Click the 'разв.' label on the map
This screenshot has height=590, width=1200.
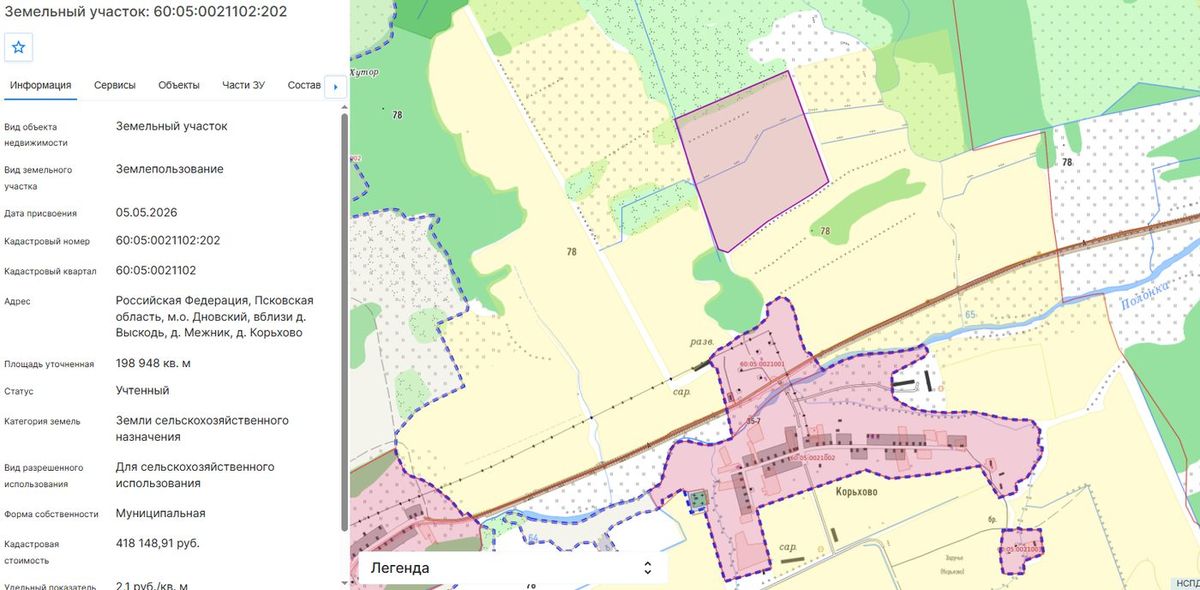point(702,341)
